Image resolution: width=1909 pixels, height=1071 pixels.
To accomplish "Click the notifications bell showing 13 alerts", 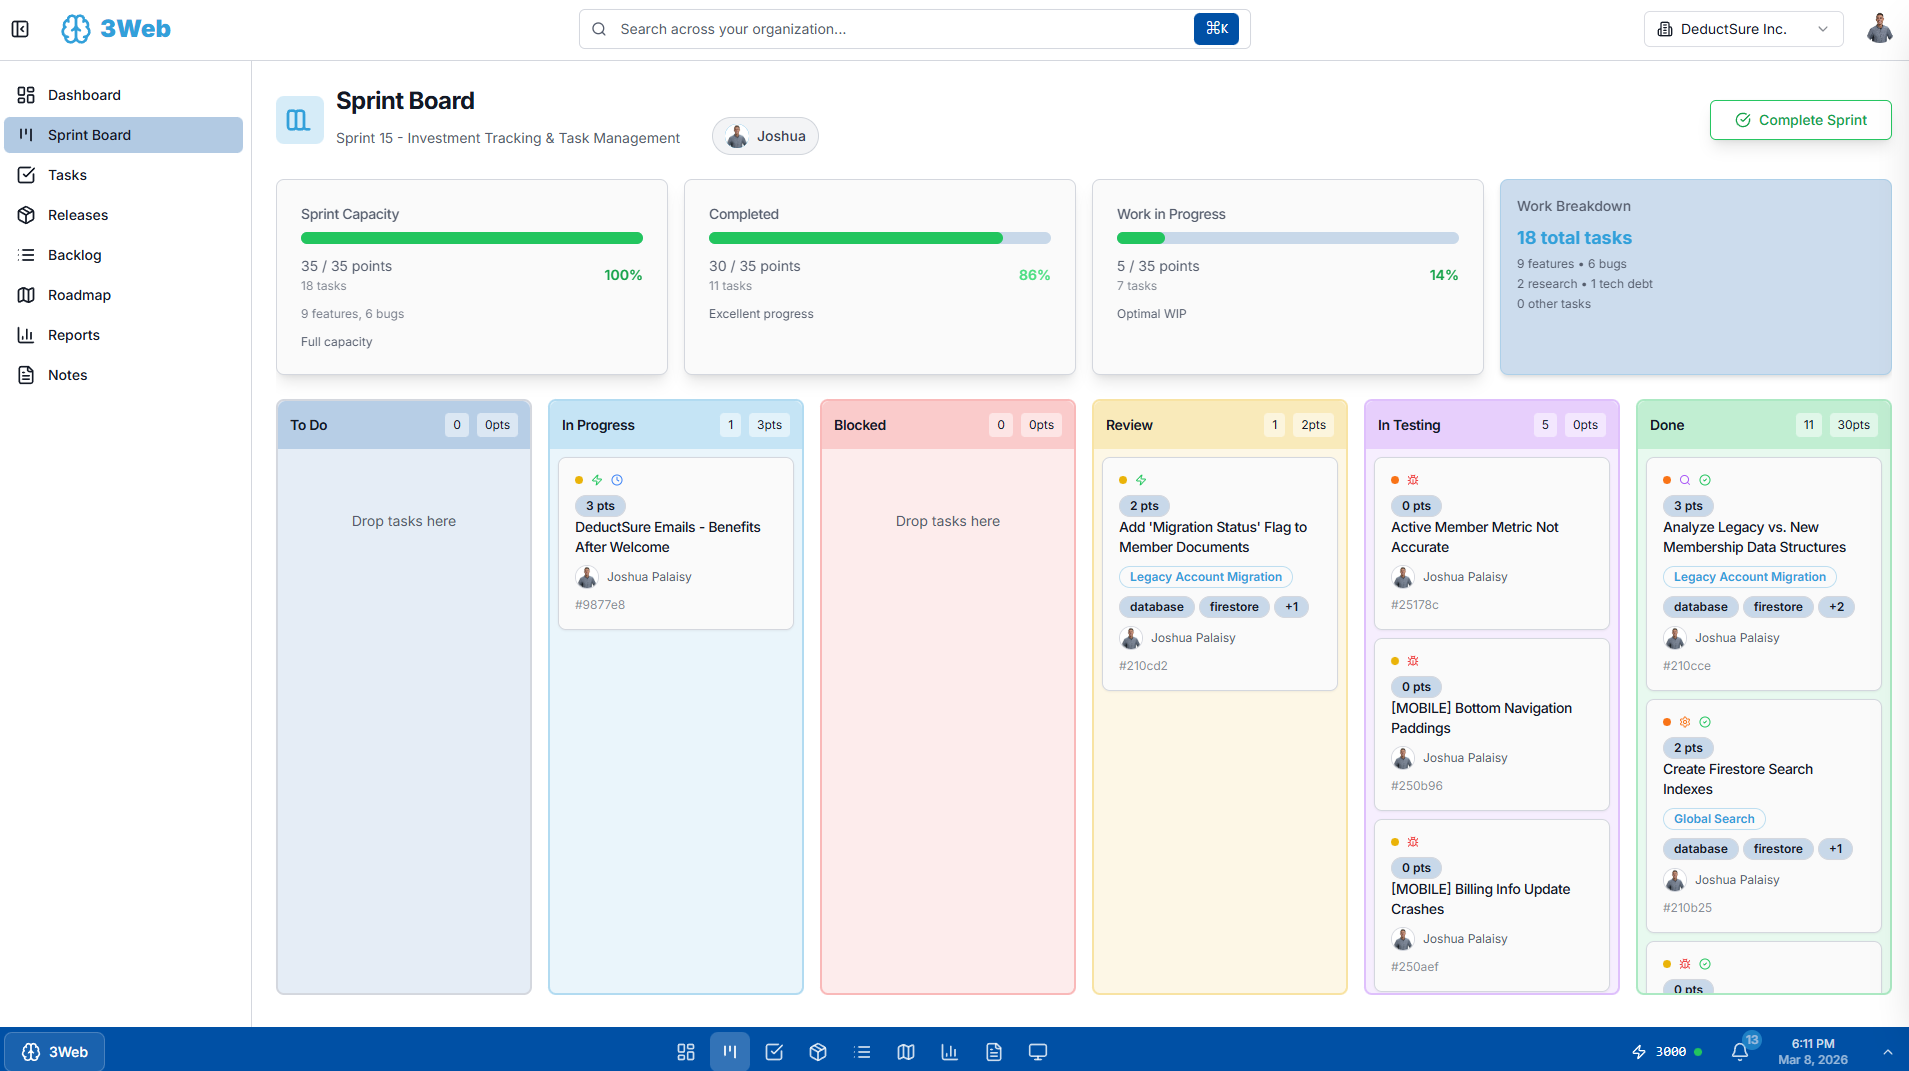I will (x=1740, y=1051).
